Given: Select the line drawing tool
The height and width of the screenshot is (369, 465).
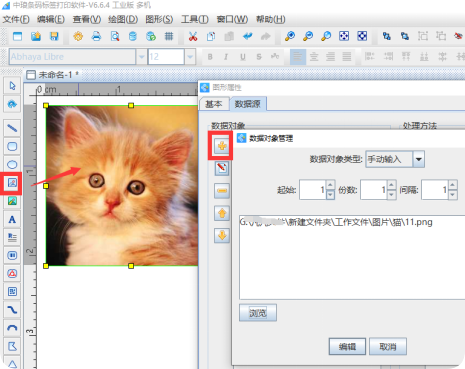Looking at the screenshot, I should tap(12, 128).
